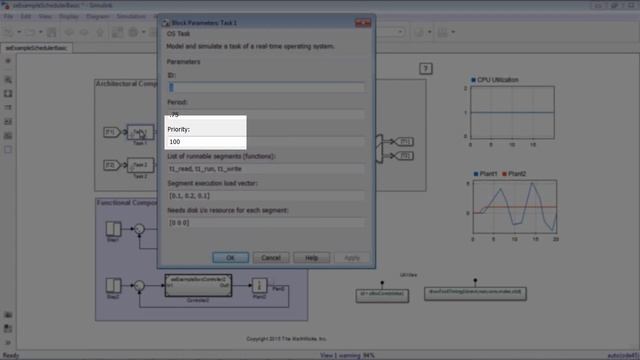The width and height of the screenshot is (640, 360).
Task: Click the T1 From tag block
Action: pos(111,132)
